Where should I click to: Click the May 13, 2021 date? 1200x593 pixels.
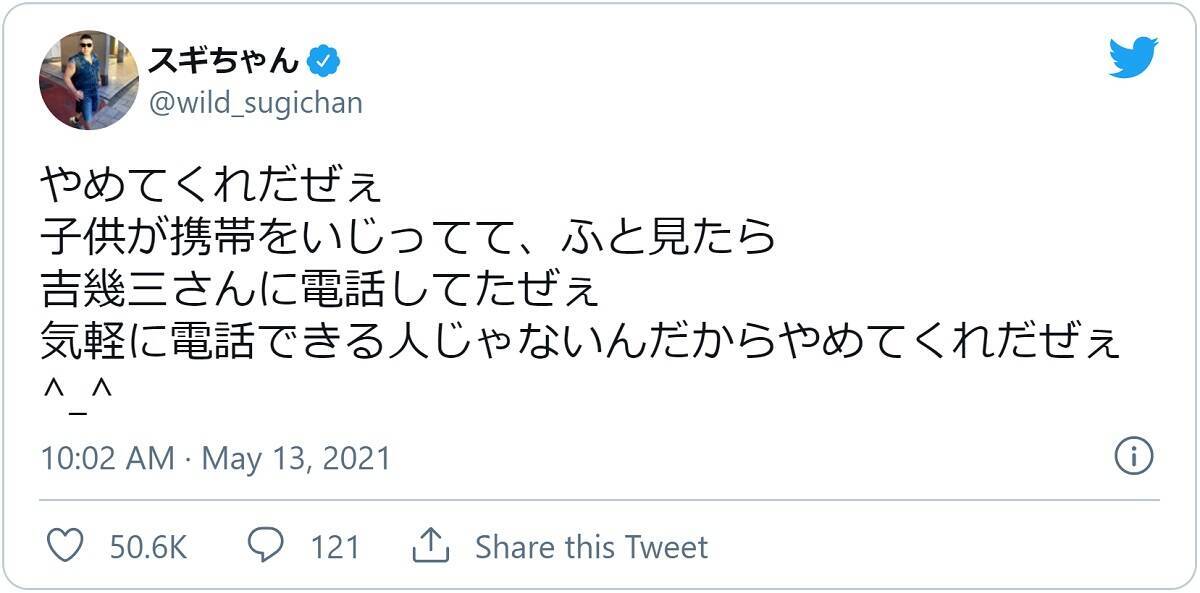296,459
